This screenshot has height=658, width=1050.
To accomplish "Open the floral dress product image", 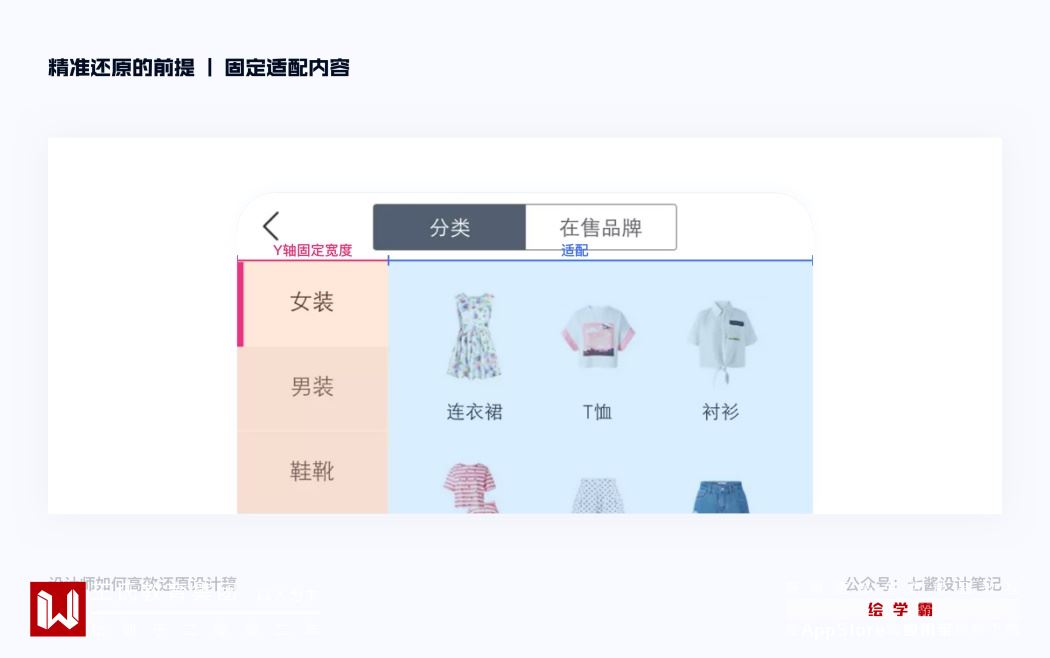I will coord(474,336).
